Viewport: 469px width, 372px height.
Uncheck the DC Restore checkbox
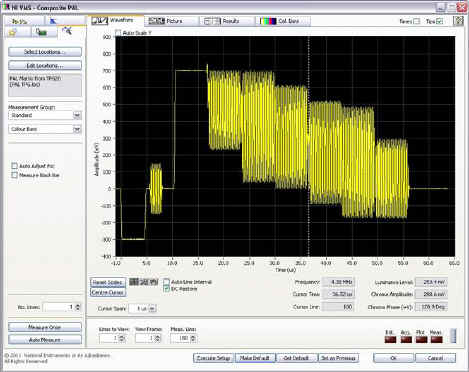(166, 289)
